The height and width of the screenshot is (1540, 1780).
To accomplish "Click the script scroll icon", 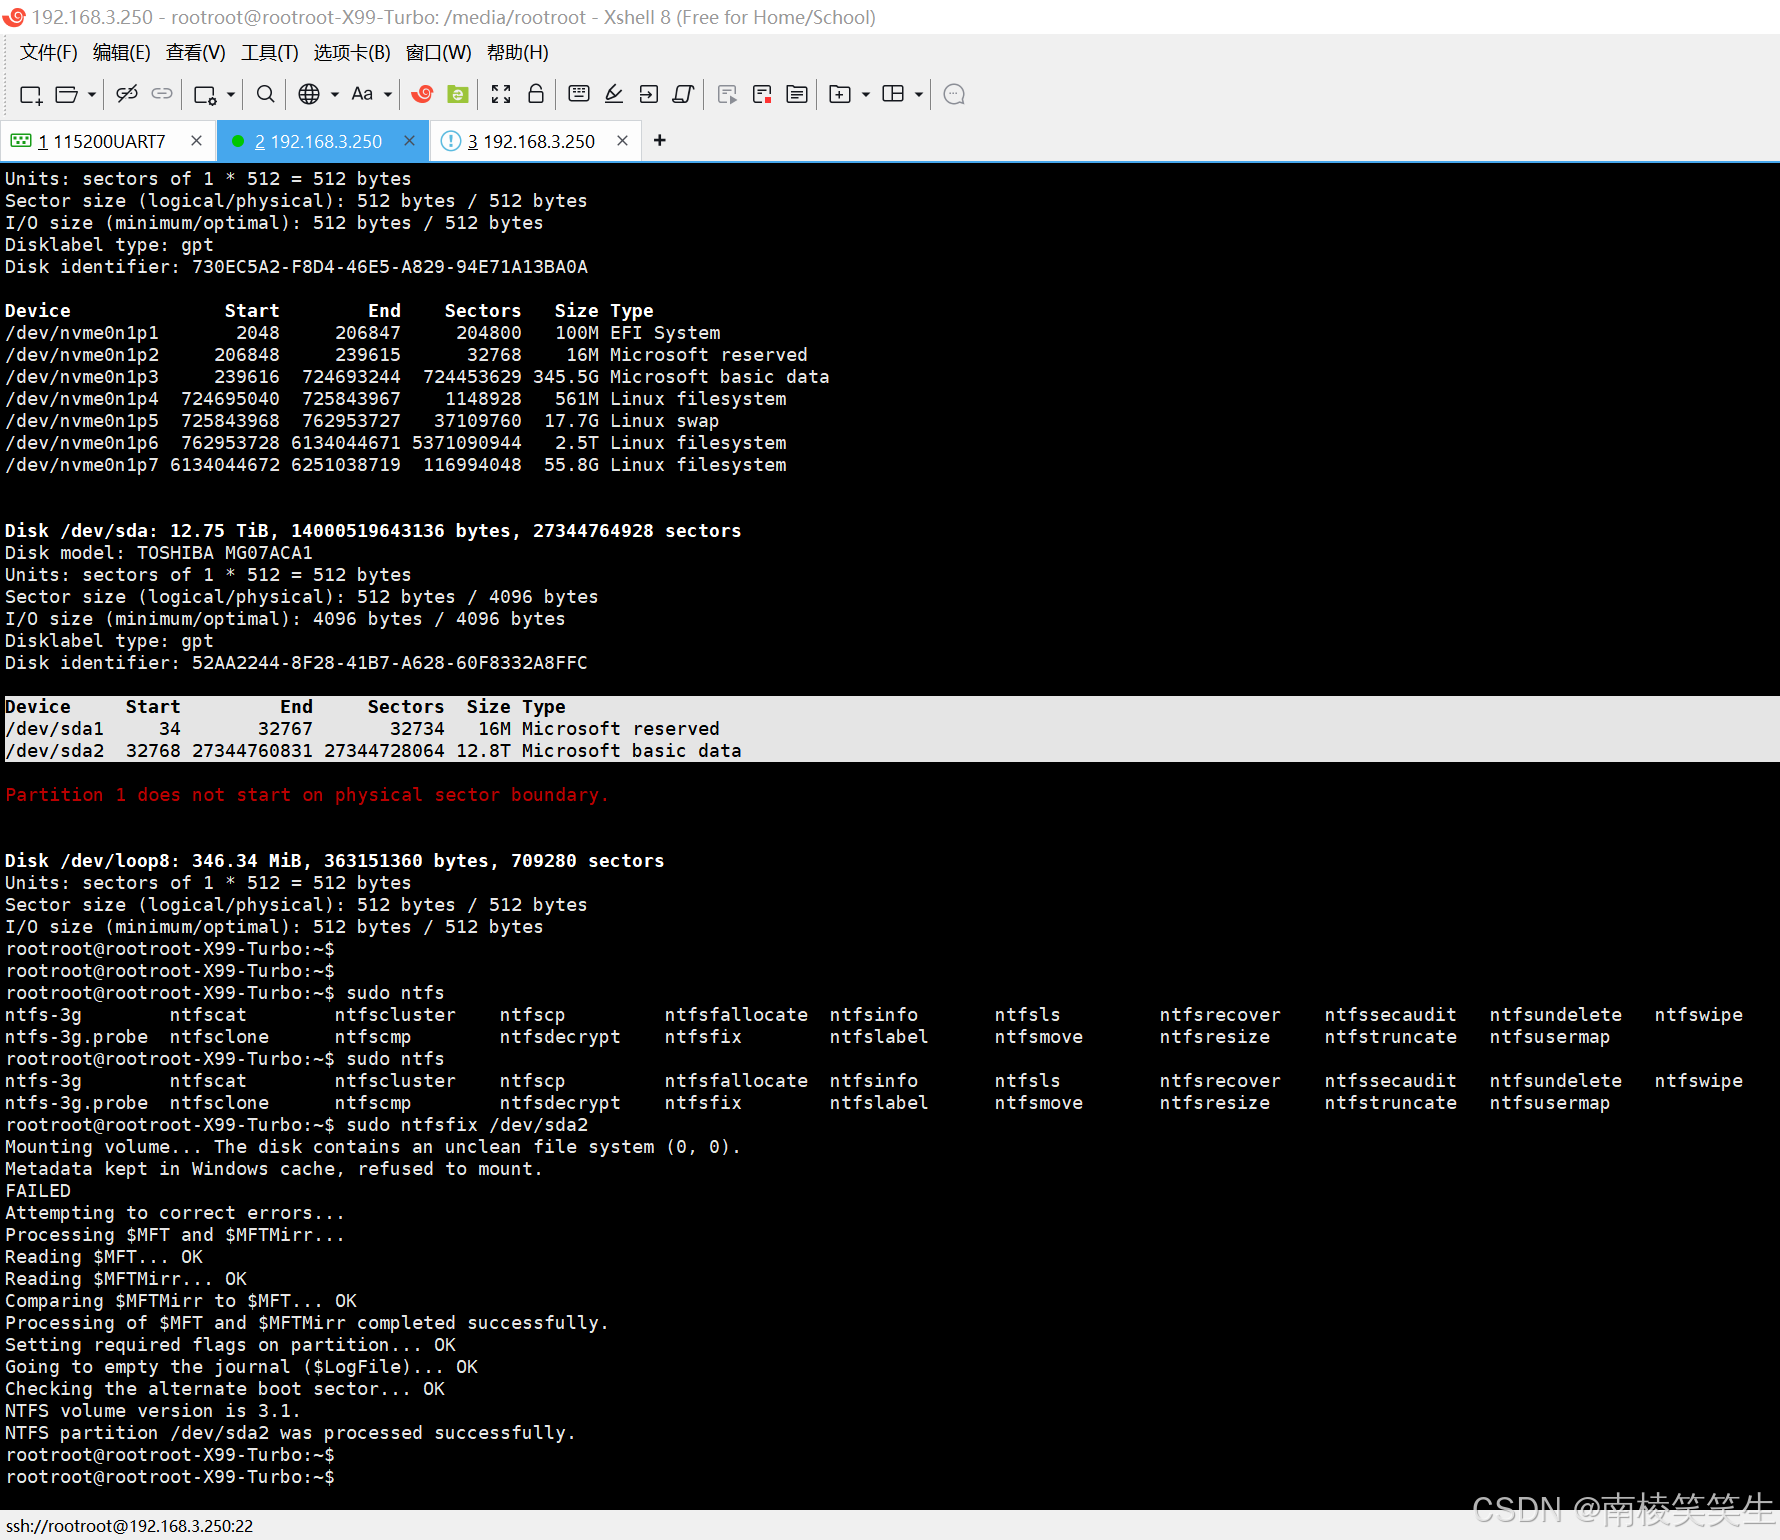I will pyautogui.click(x=684, y=94).
